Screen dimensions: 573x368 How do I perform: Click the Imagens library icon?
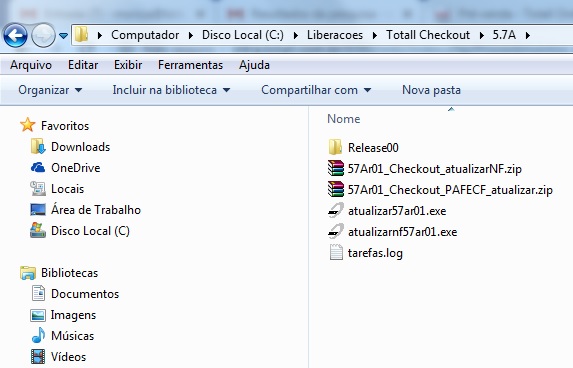pos(38,315)
